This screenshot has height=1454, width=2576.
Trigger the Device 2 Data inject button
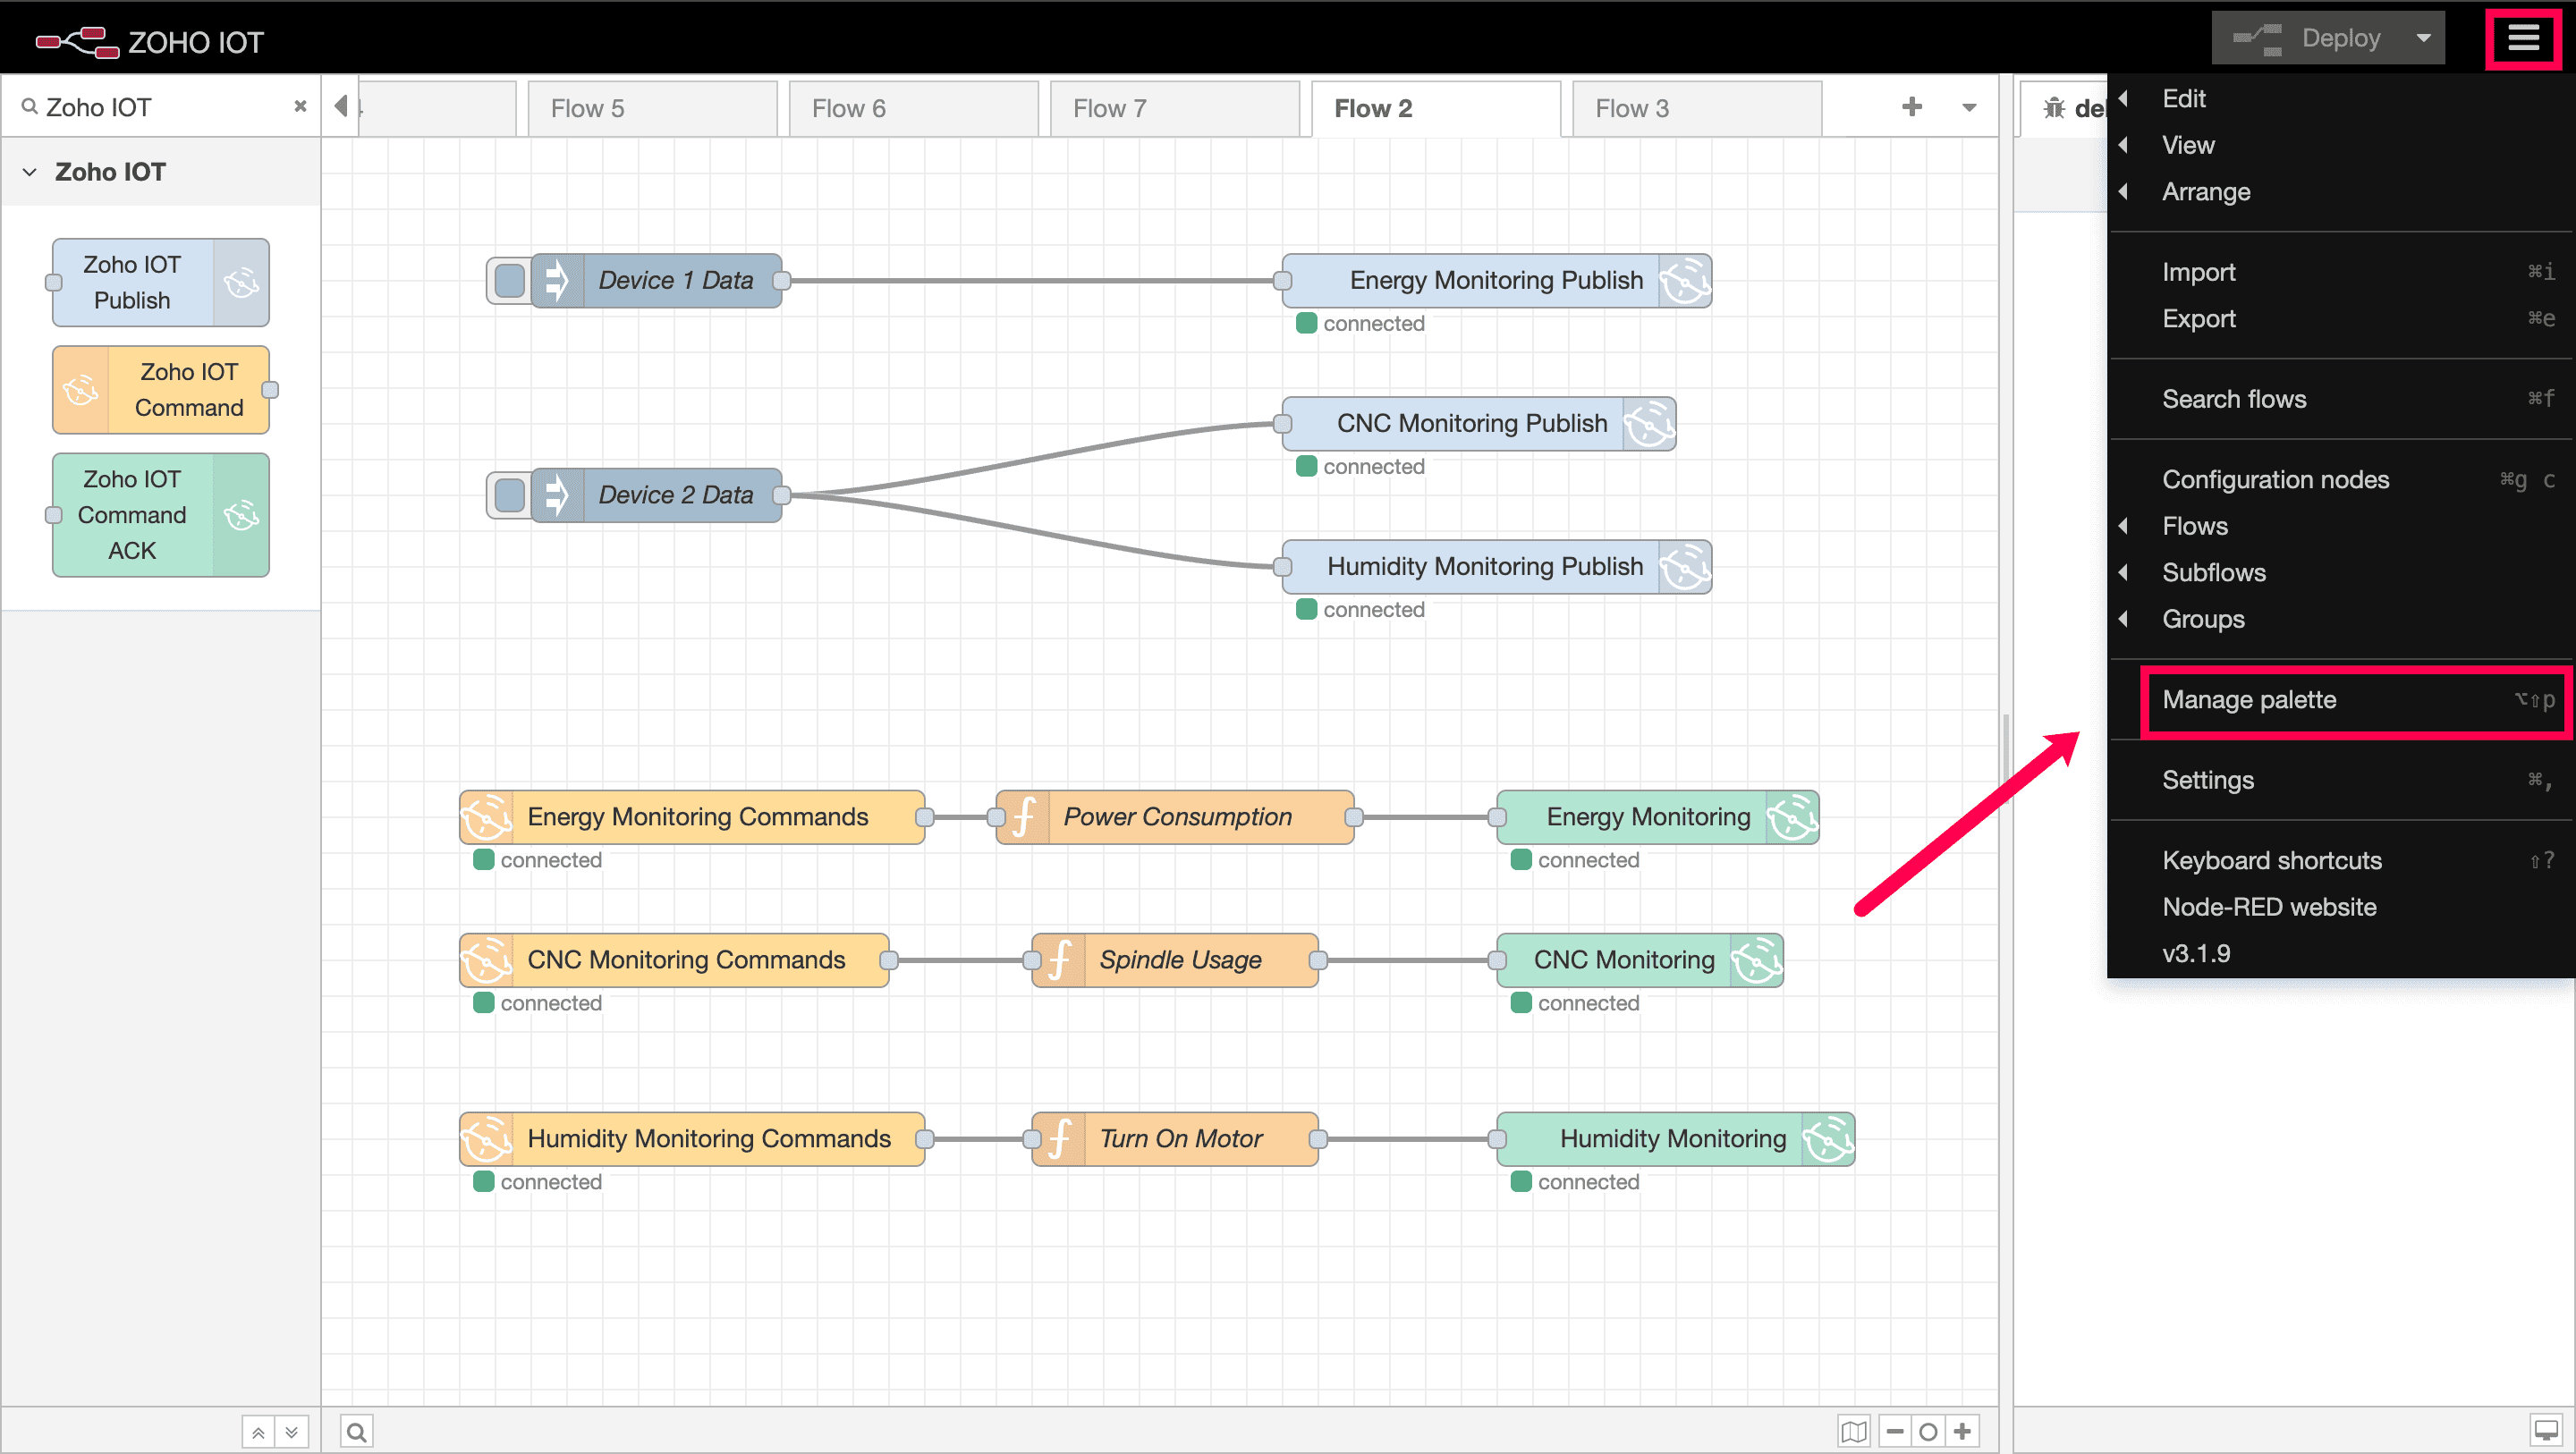pos(509,495)
